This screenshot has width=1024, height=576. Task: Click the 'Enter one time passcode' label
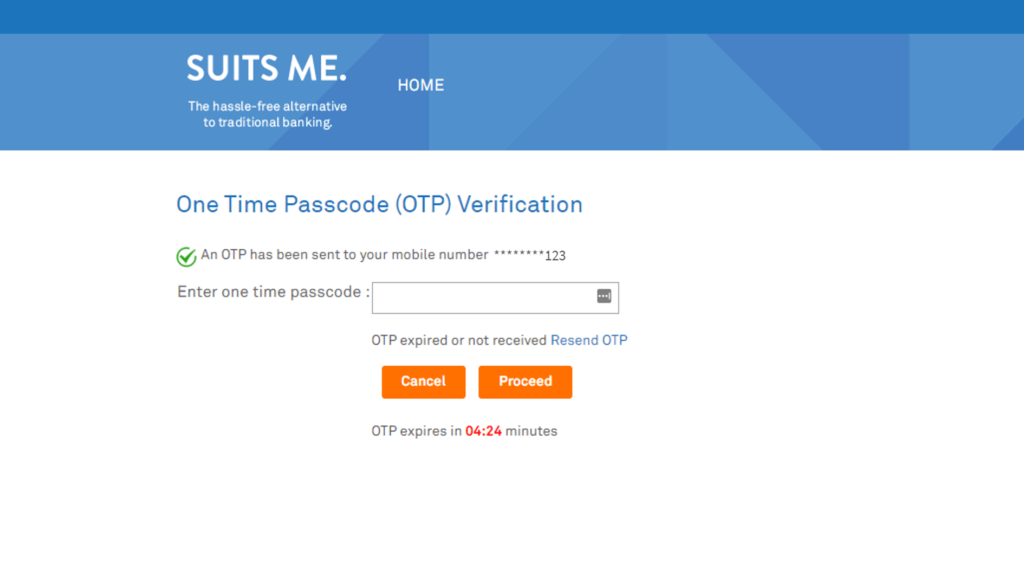tap(273, 292)
